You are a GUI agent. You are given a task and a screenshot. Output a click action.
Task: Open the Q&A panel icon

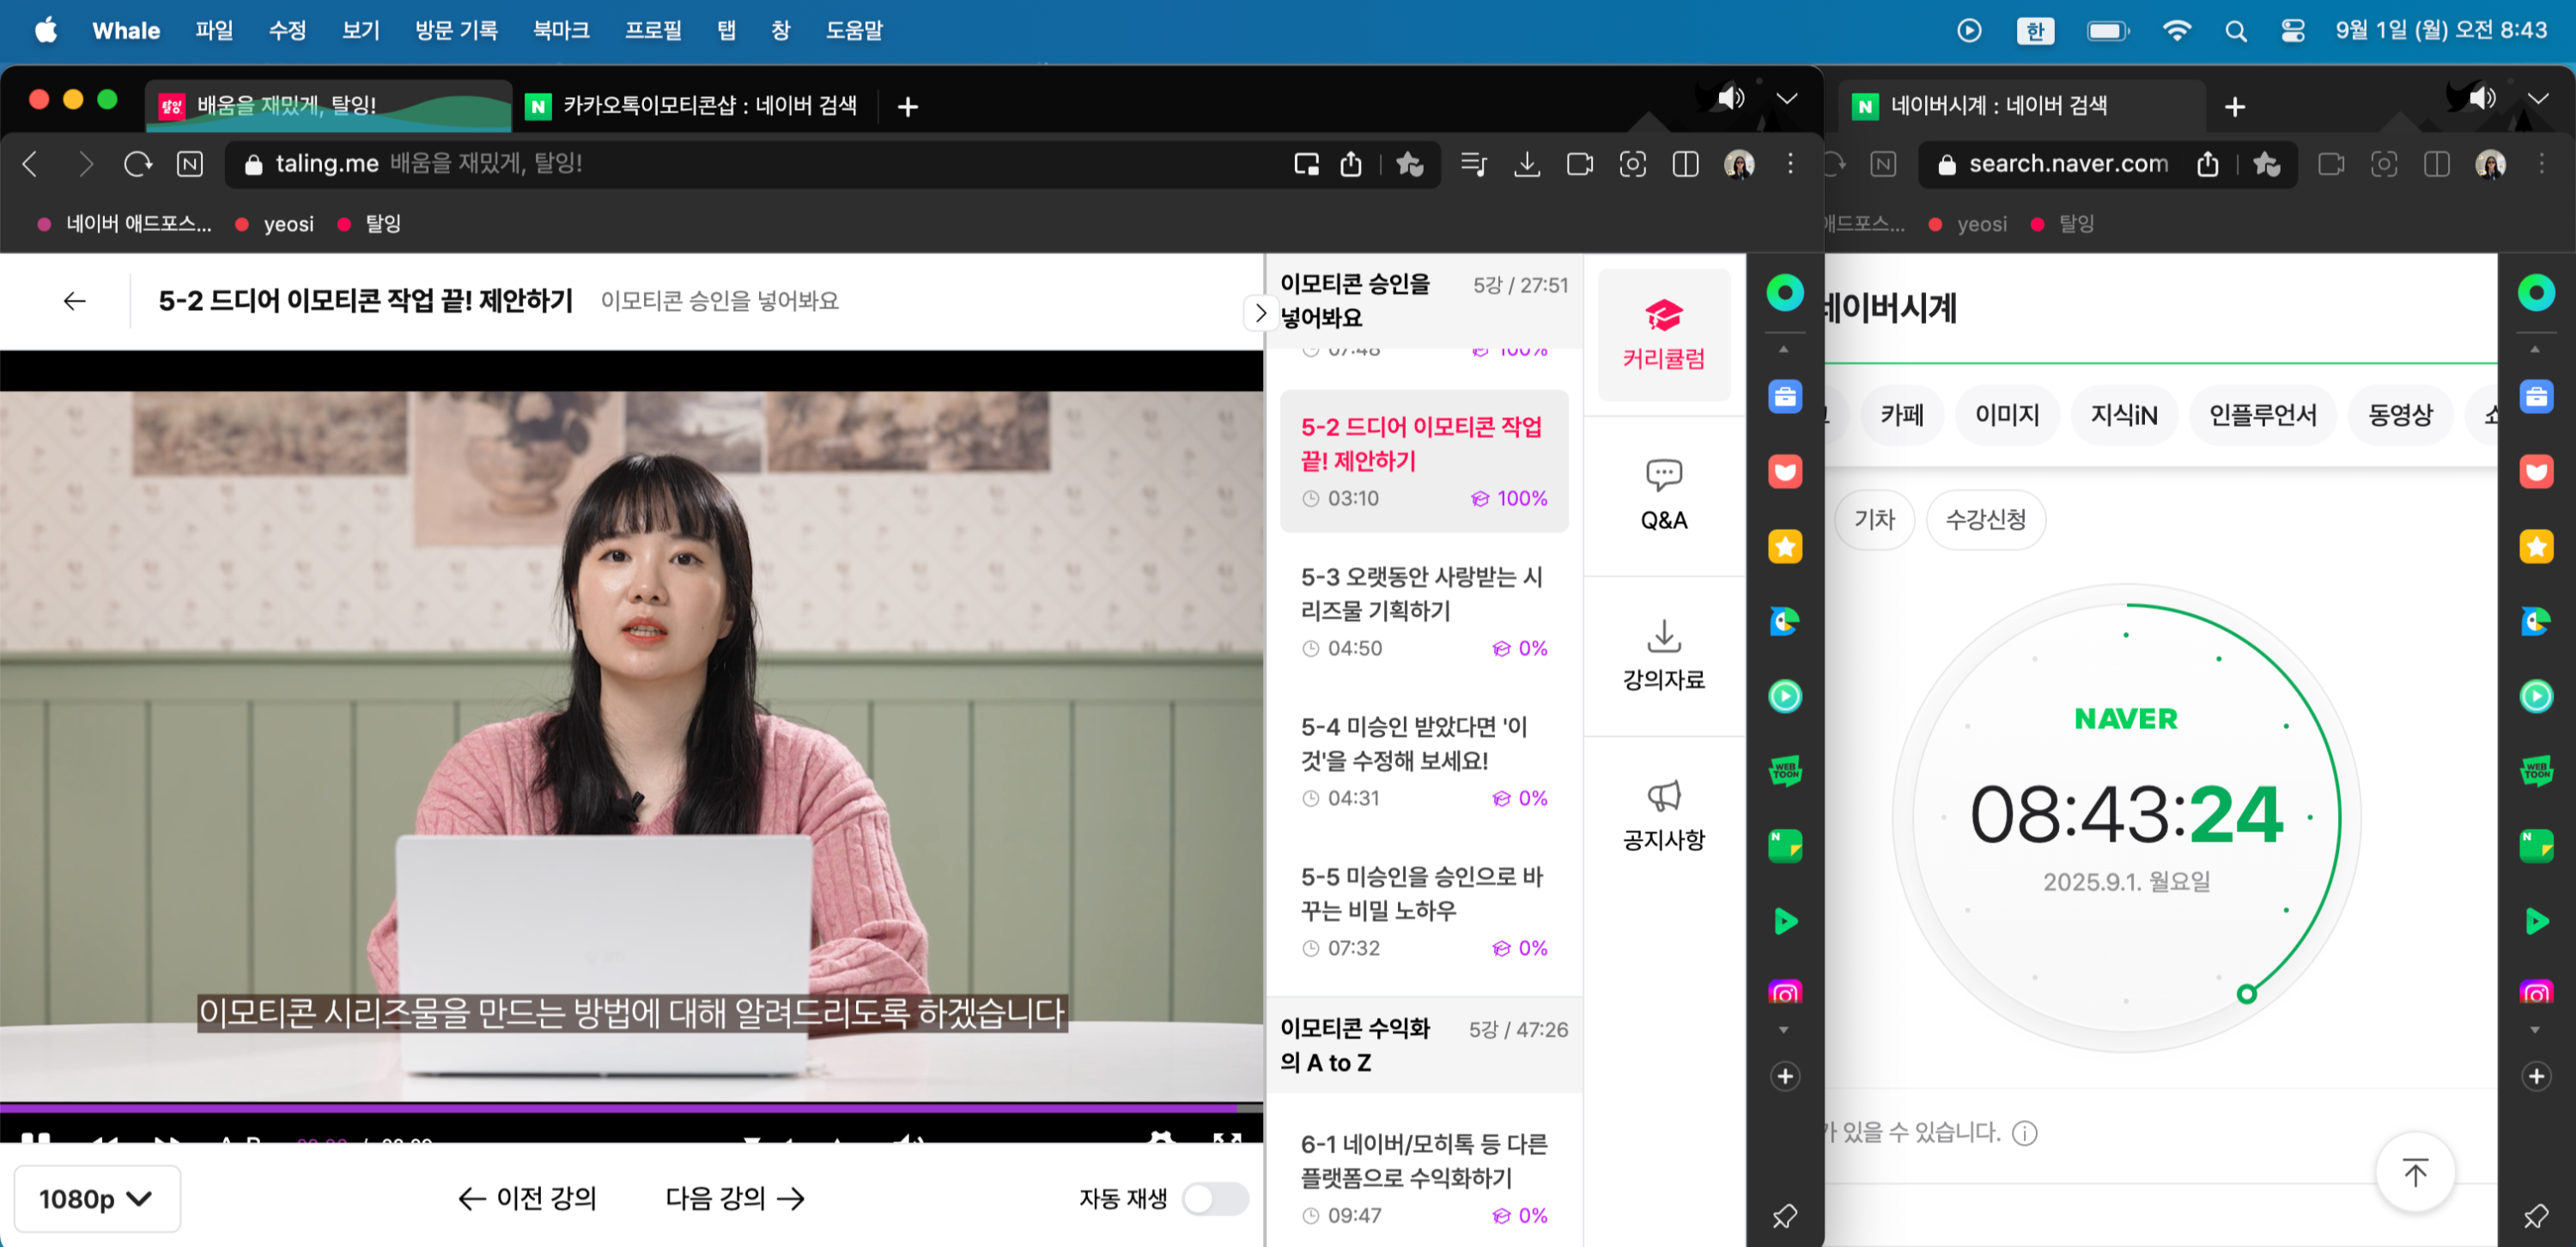click(1663, 493)
